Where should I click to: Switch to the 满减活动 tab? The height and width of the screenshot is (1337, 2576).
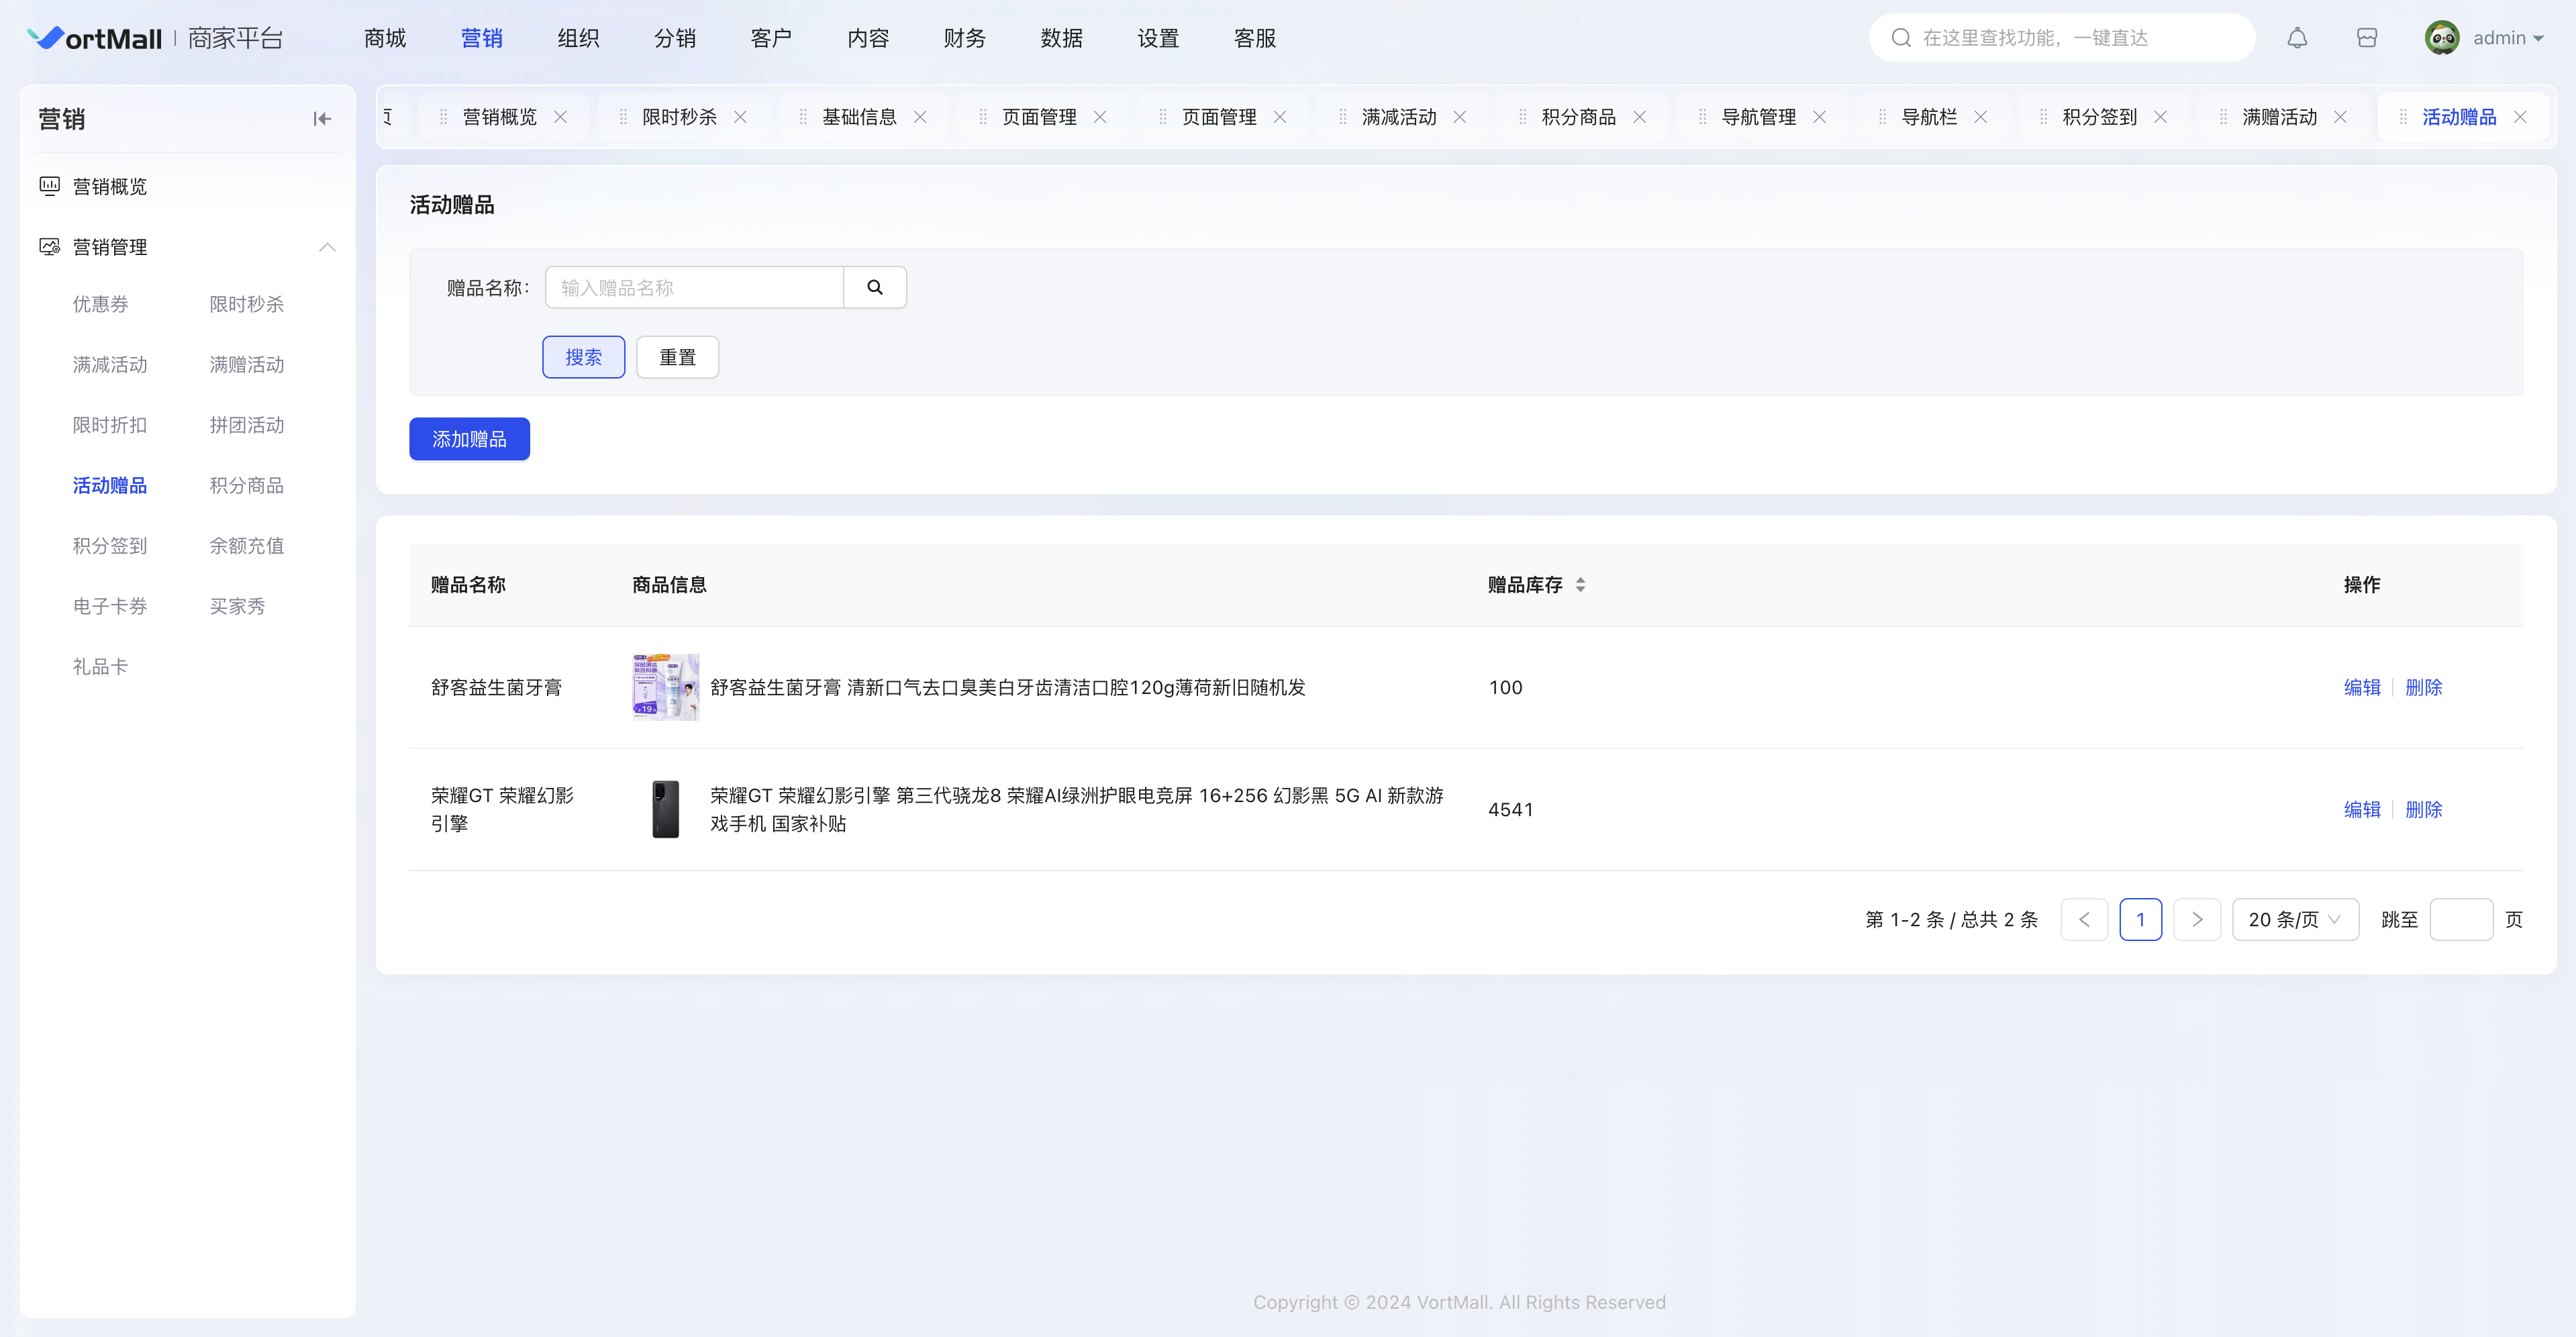point(1398,117)
